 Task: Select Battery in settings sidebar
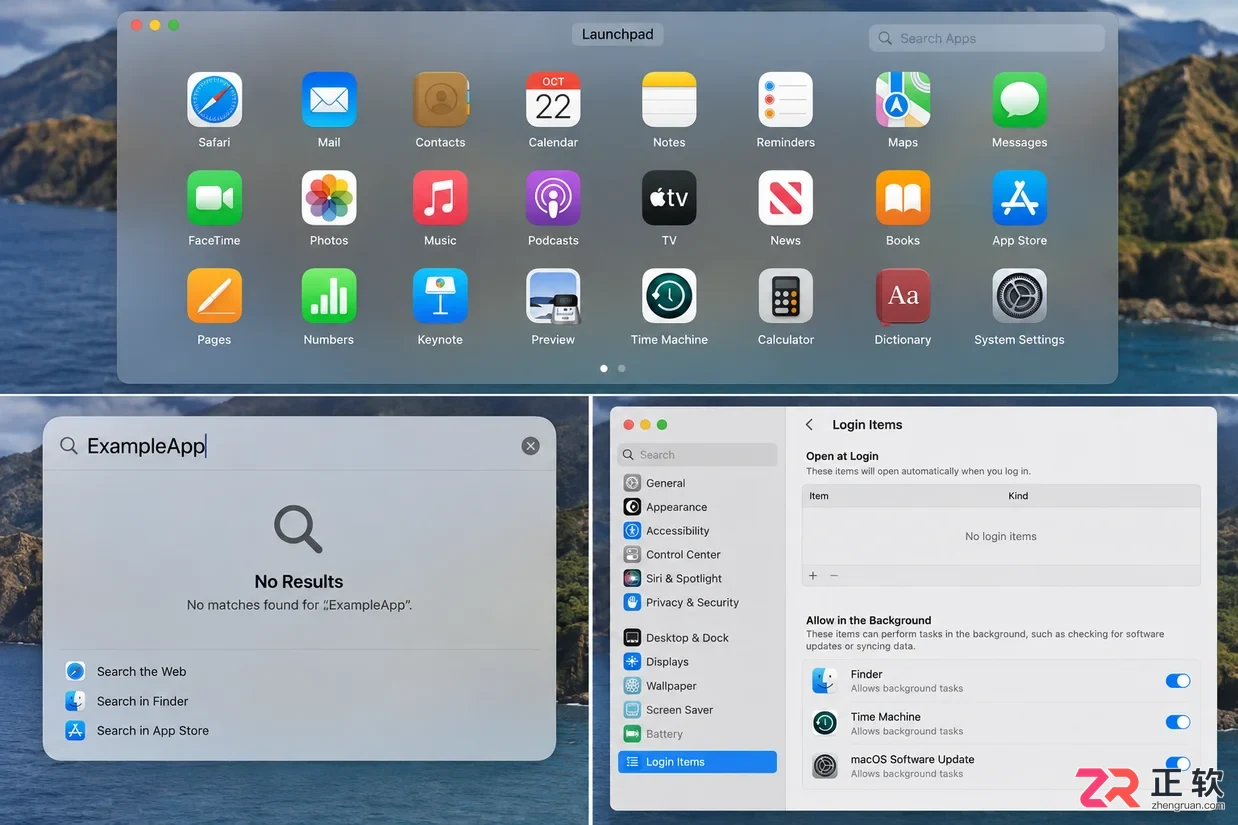[697, 734]
